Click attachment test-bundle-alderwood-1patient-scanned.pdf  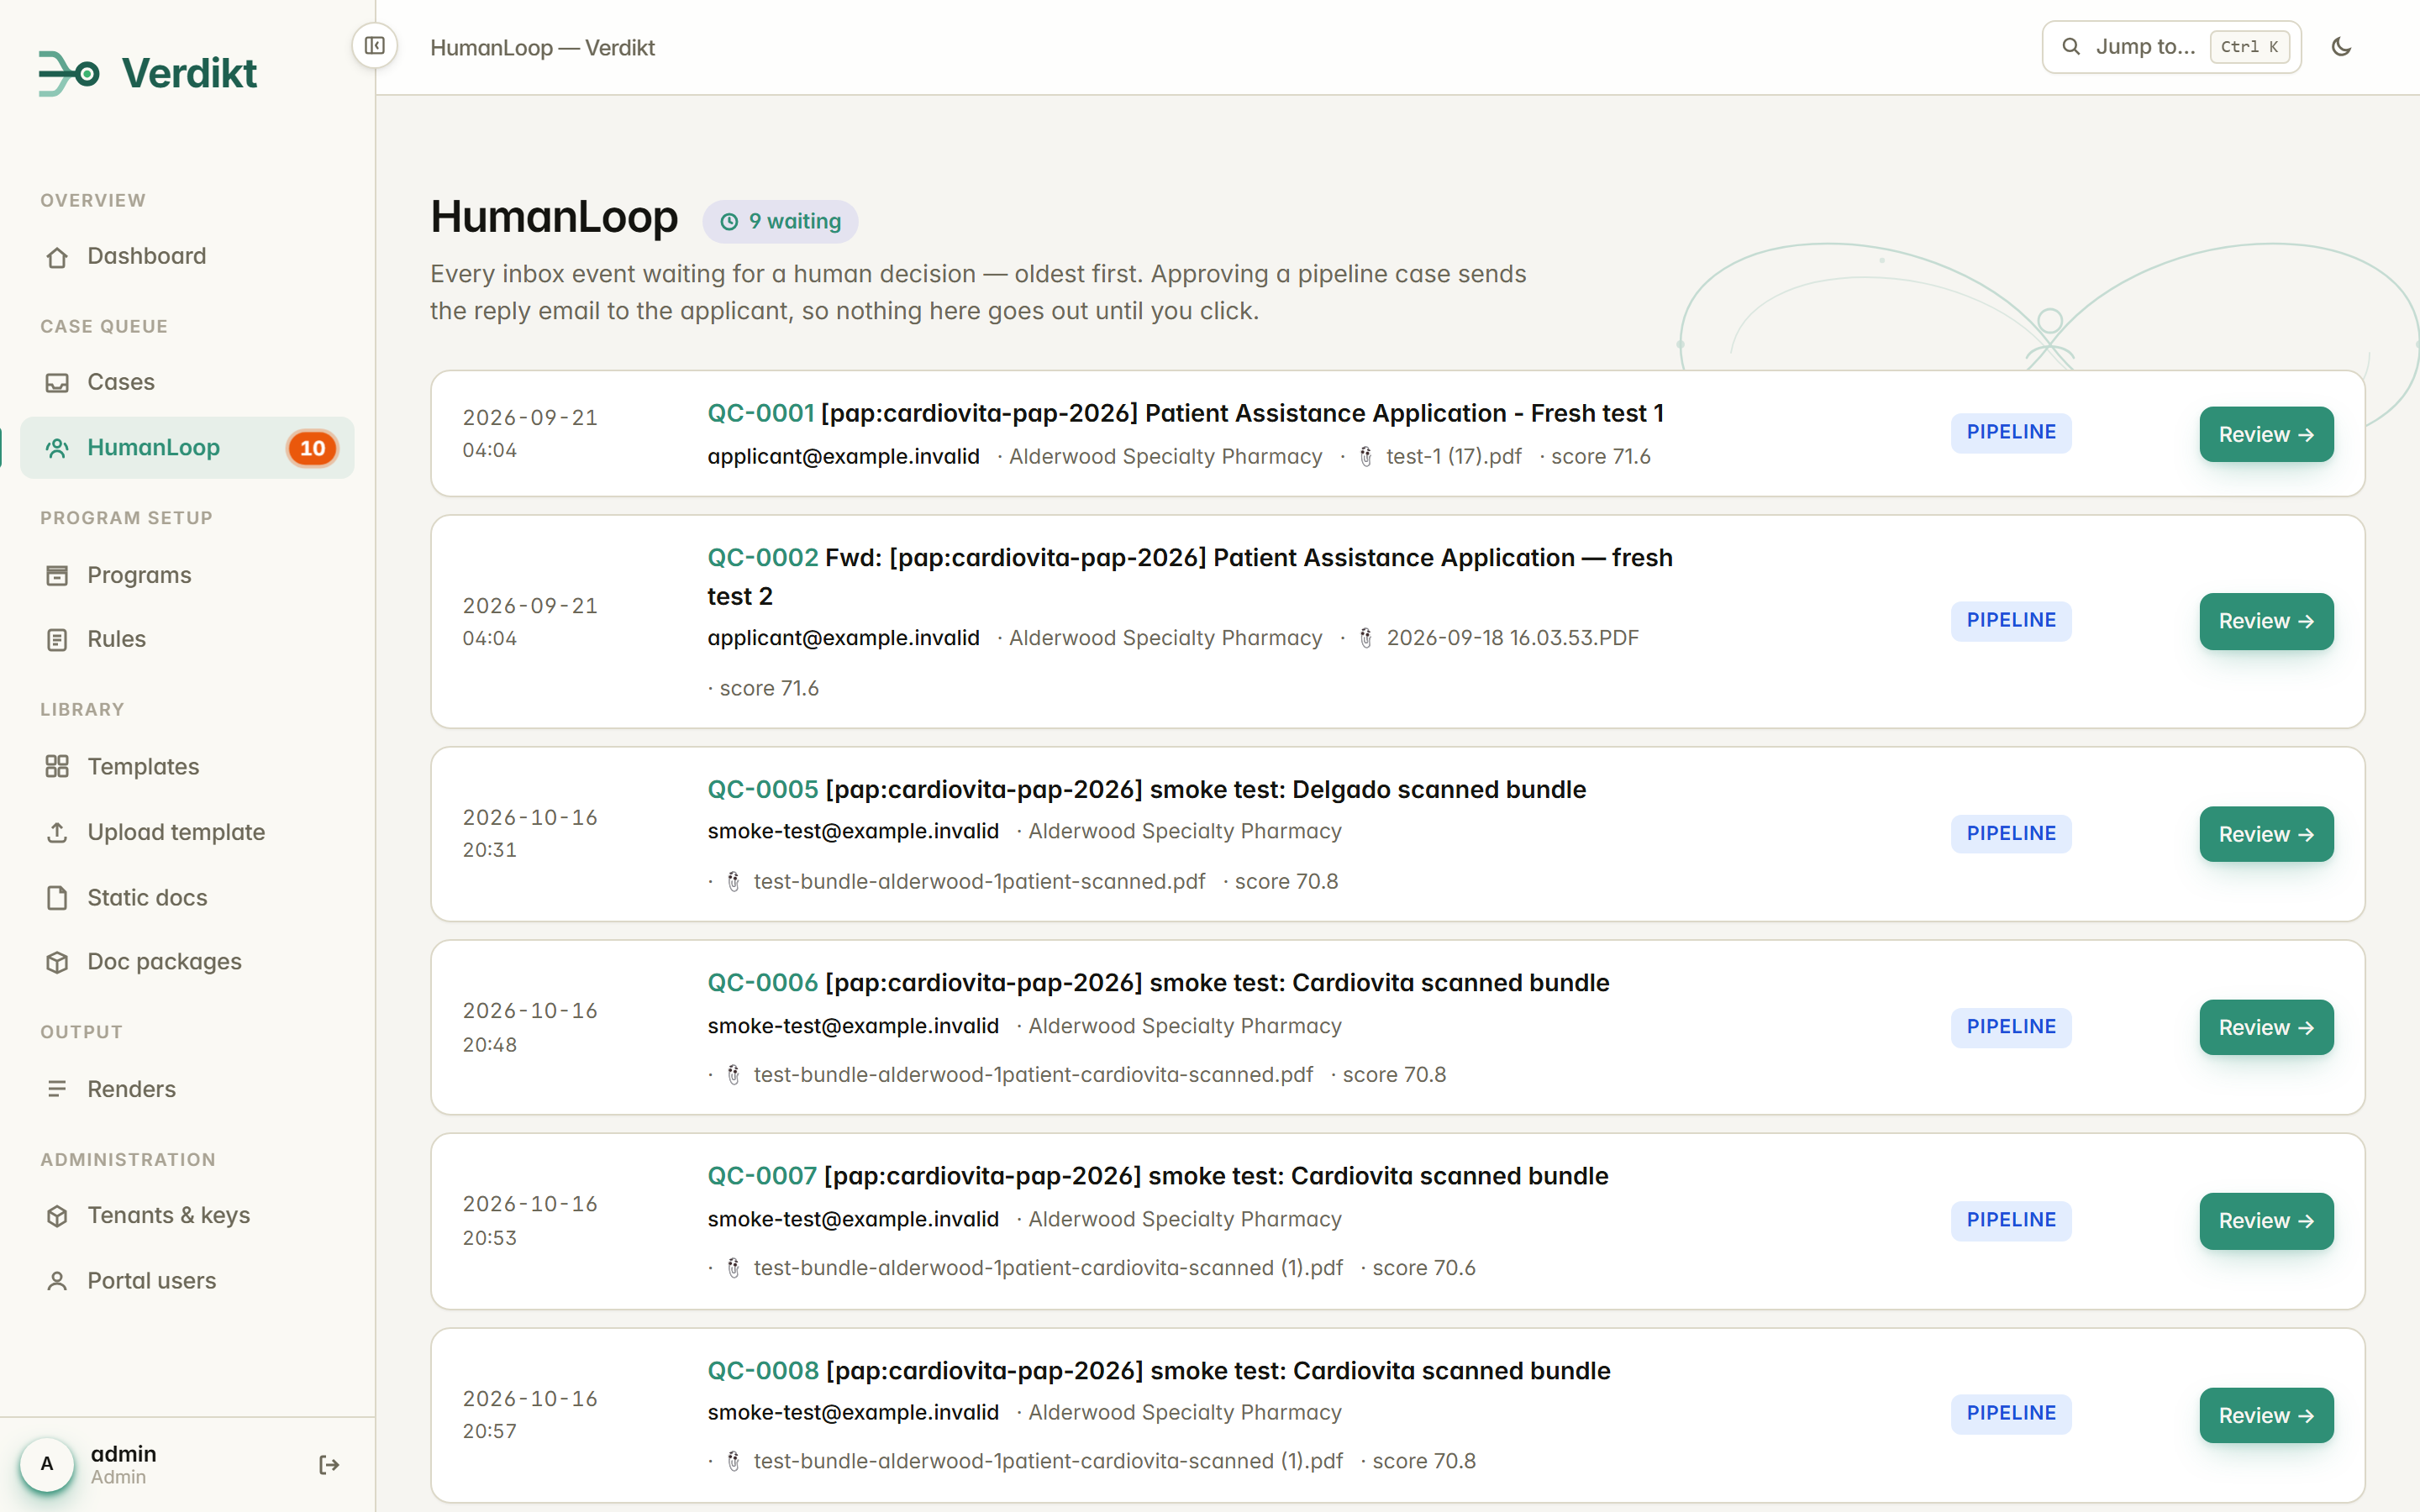(979, 881)
